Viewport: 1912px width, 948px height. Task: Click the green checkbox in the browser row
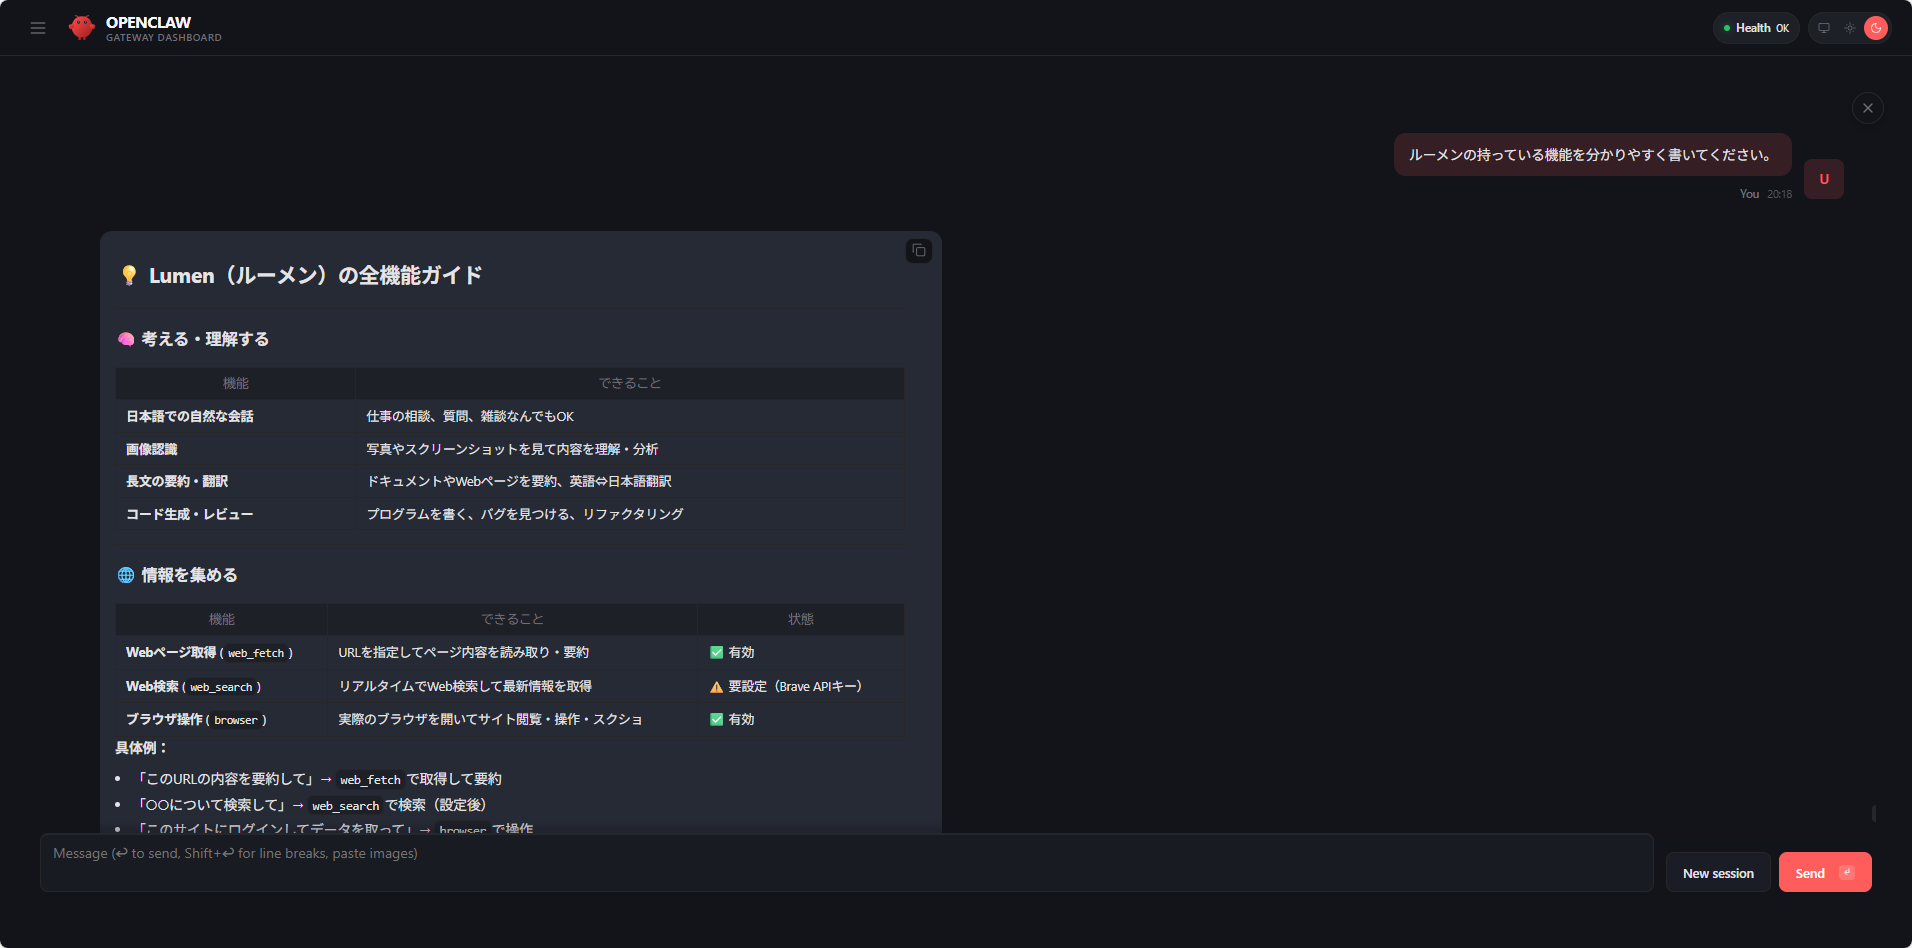click(x=716, y=720)
